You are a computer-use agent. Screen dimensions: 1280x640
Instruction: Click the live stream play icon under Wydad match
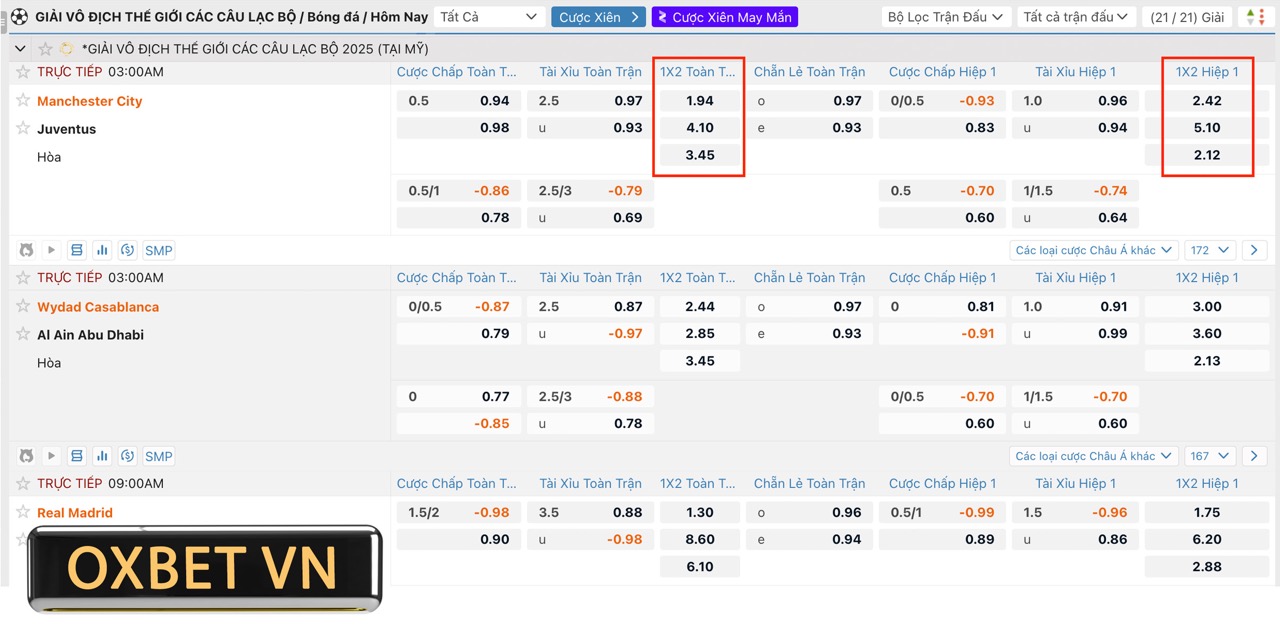pos(51,456)
